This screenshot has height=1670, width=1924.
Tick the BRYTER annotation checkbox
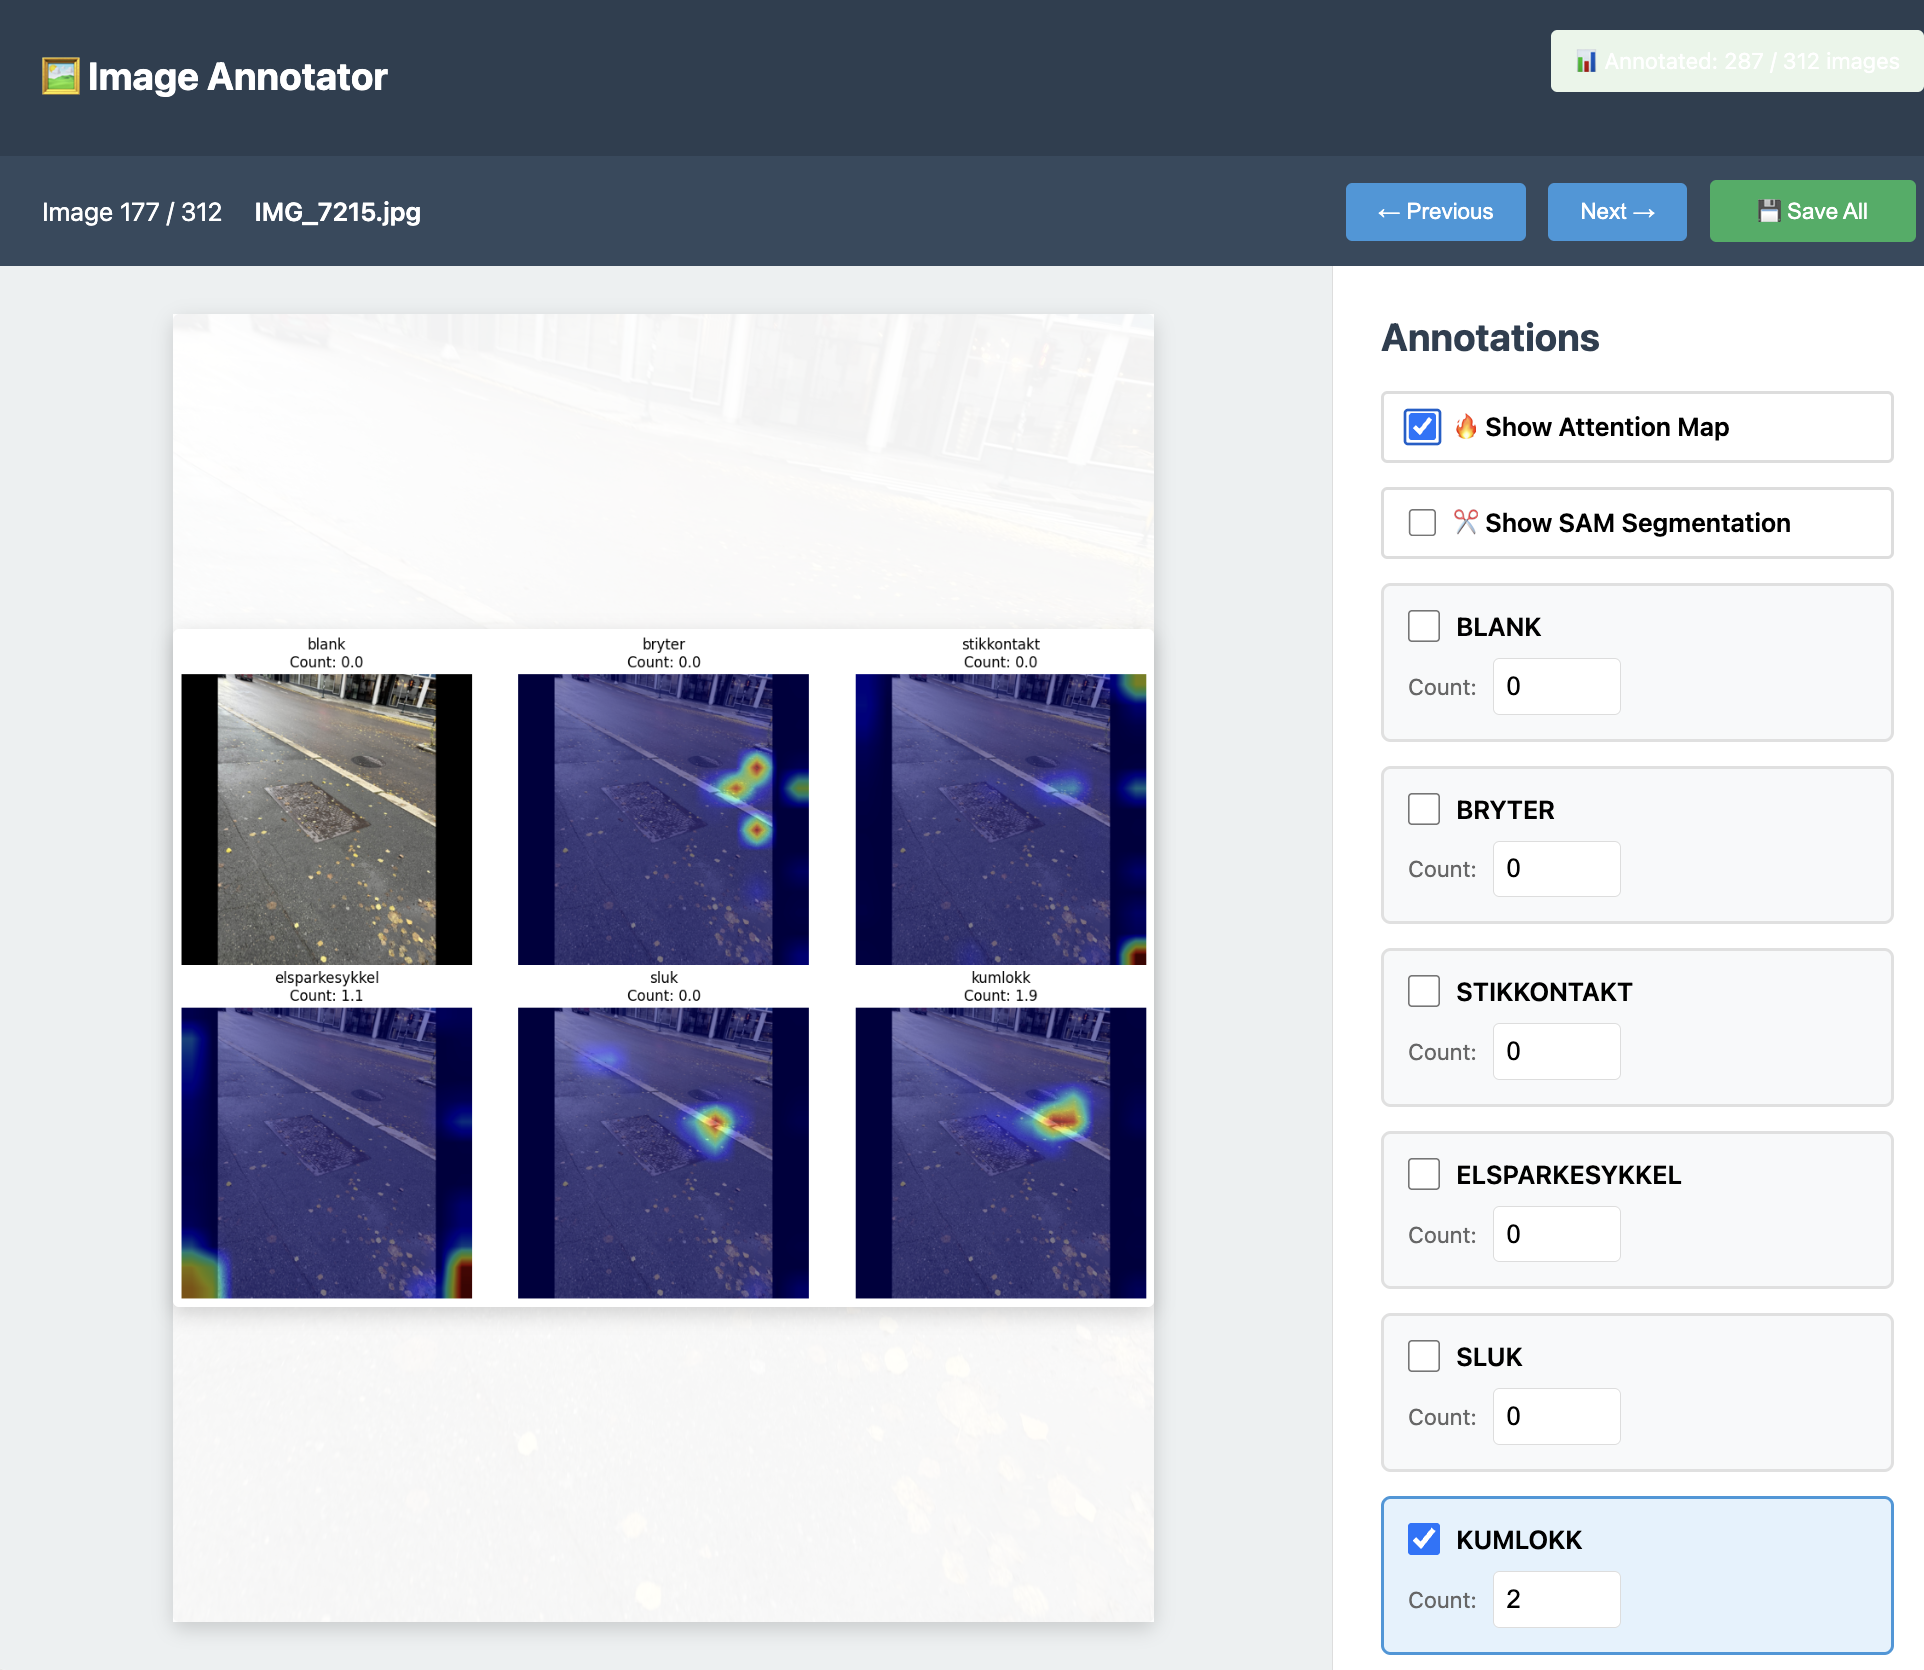(x=1424, y=809)
